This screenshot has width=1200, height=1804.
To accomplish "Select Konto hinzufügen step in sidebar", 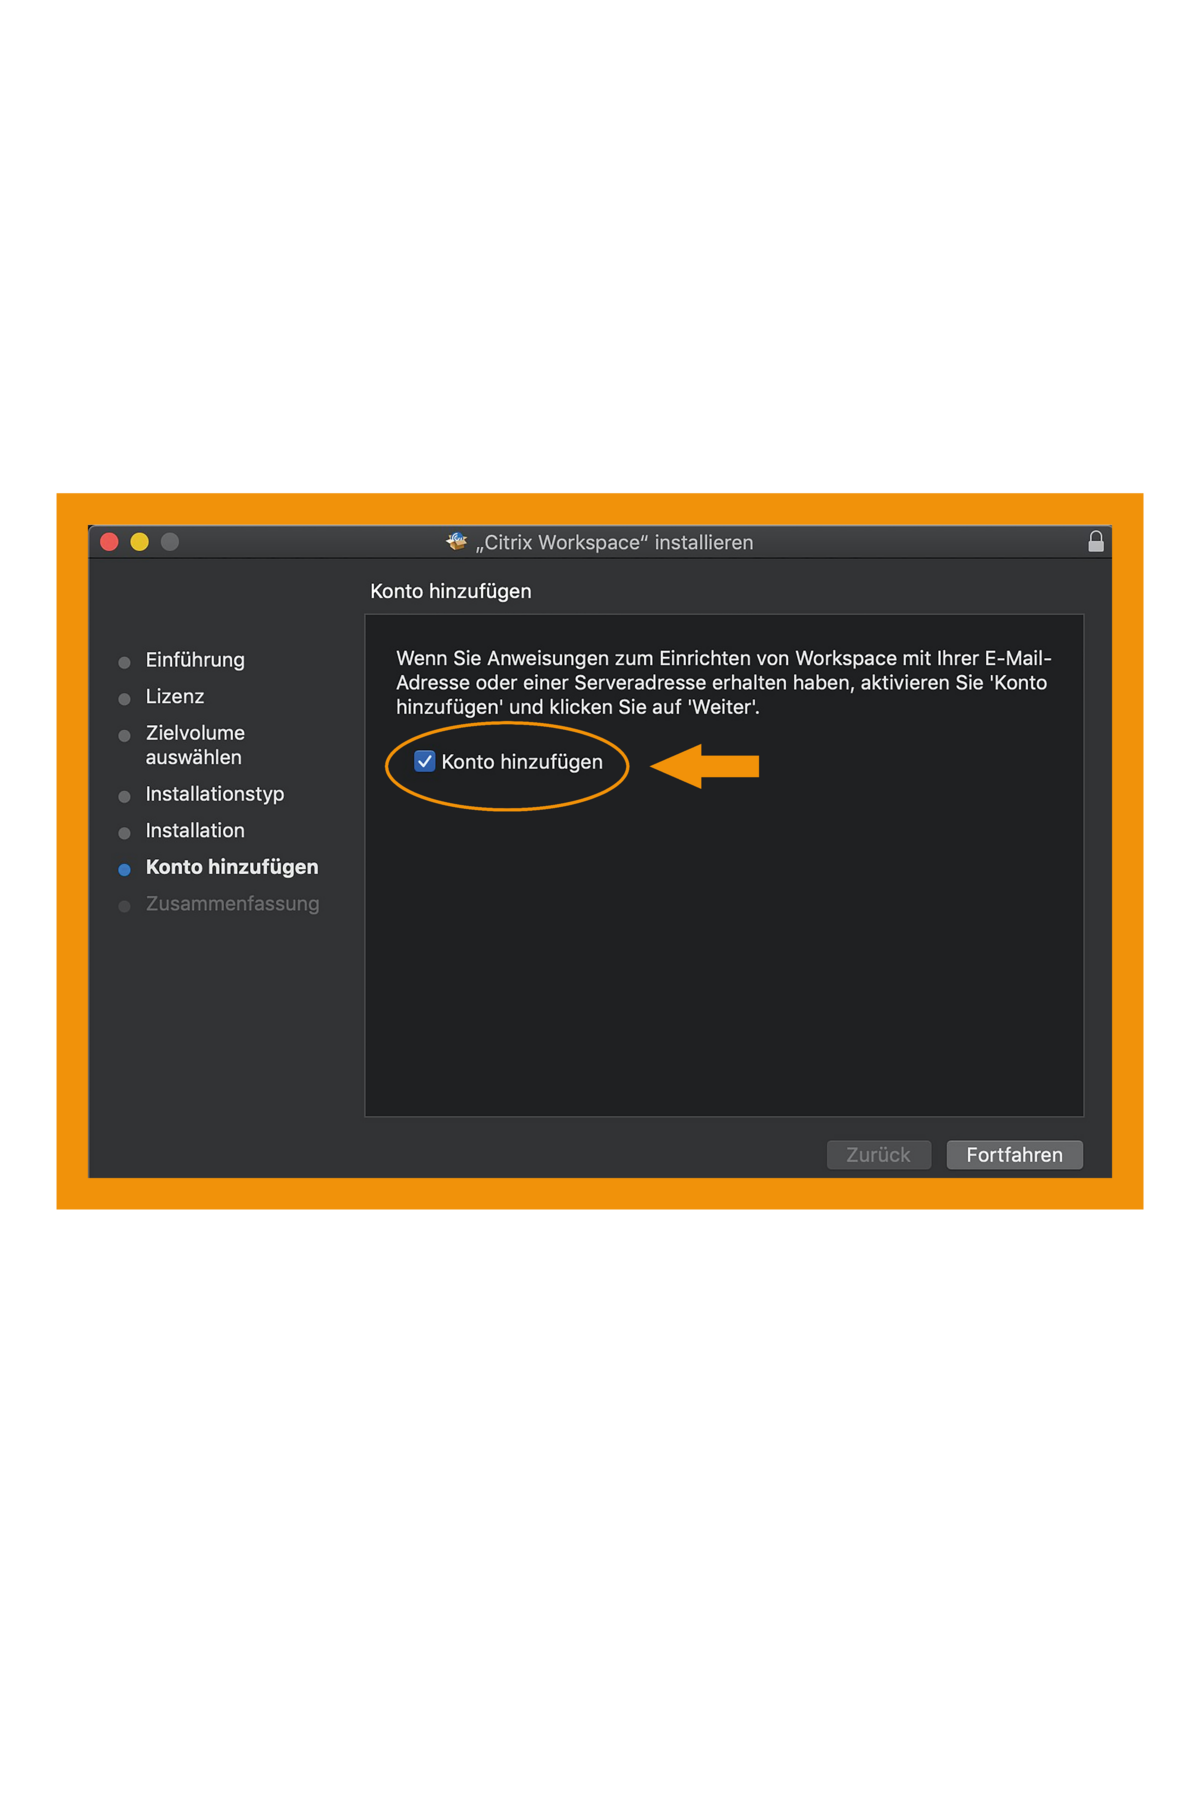I will (232, 867).
